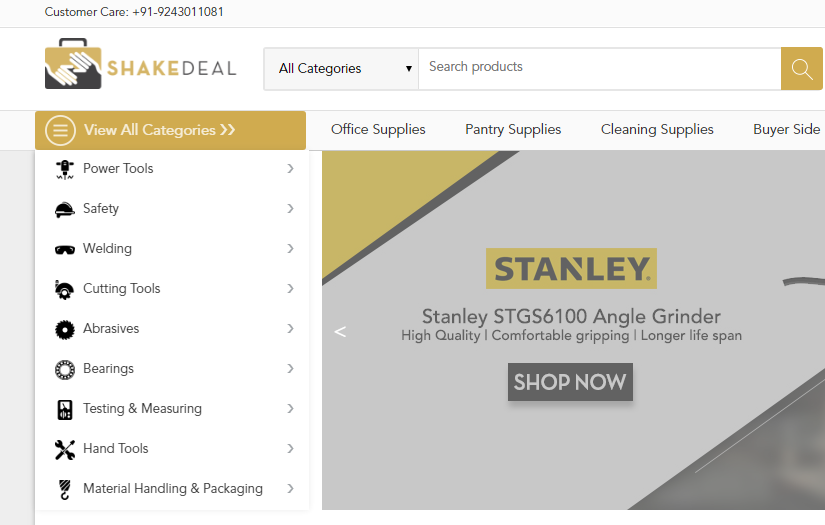825x525 pixels.
Task: Click the magnifier search button
Action: [801, 68]
